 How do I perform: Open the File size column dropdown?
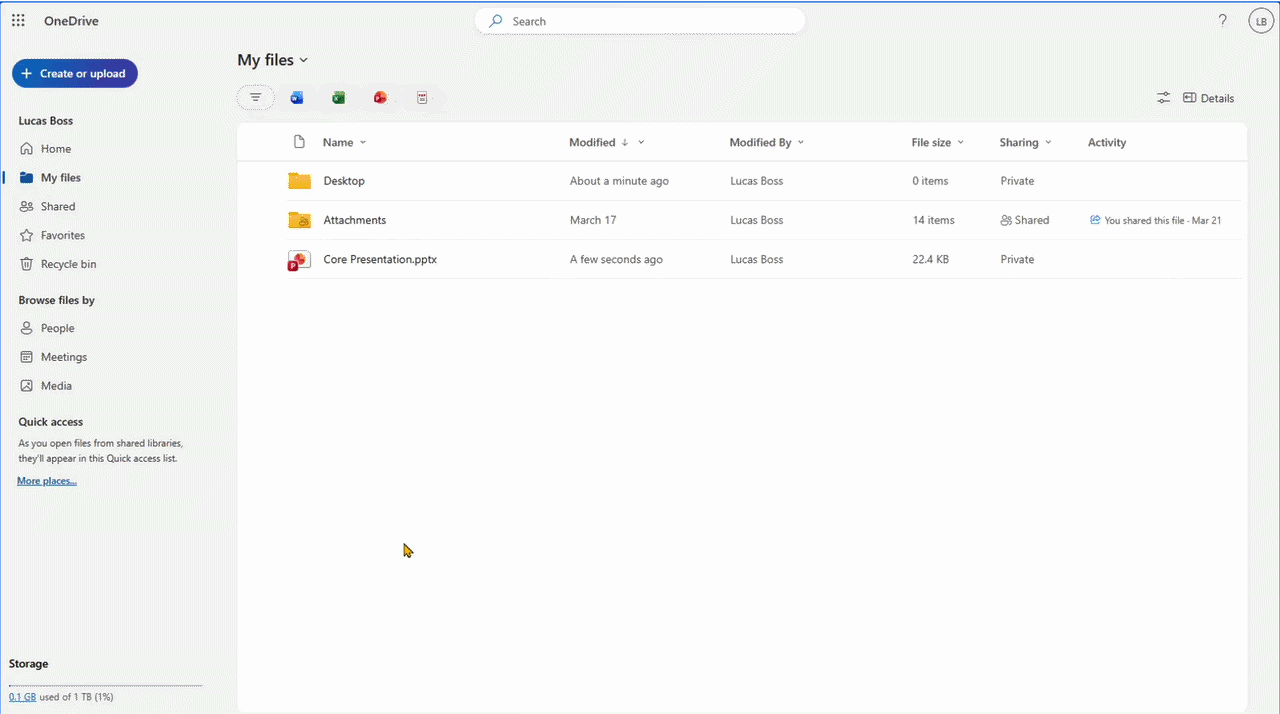961,142
